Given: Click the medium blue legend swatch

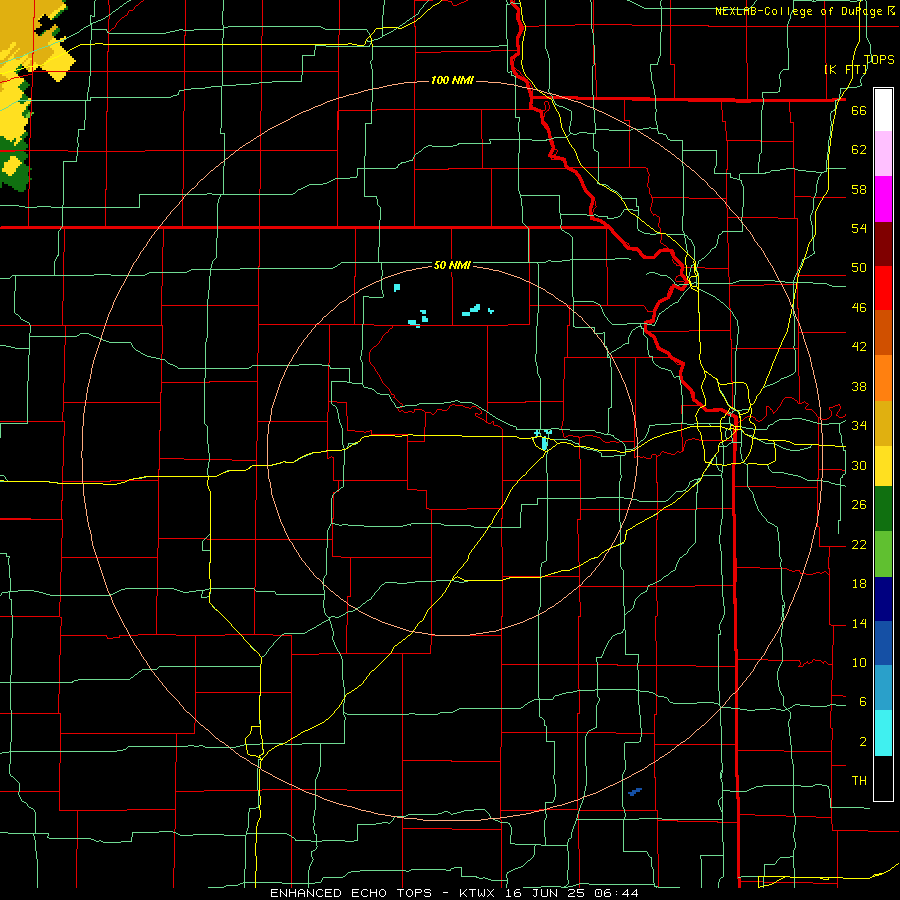Looking at the screenshot, I should tap(883, 643).
